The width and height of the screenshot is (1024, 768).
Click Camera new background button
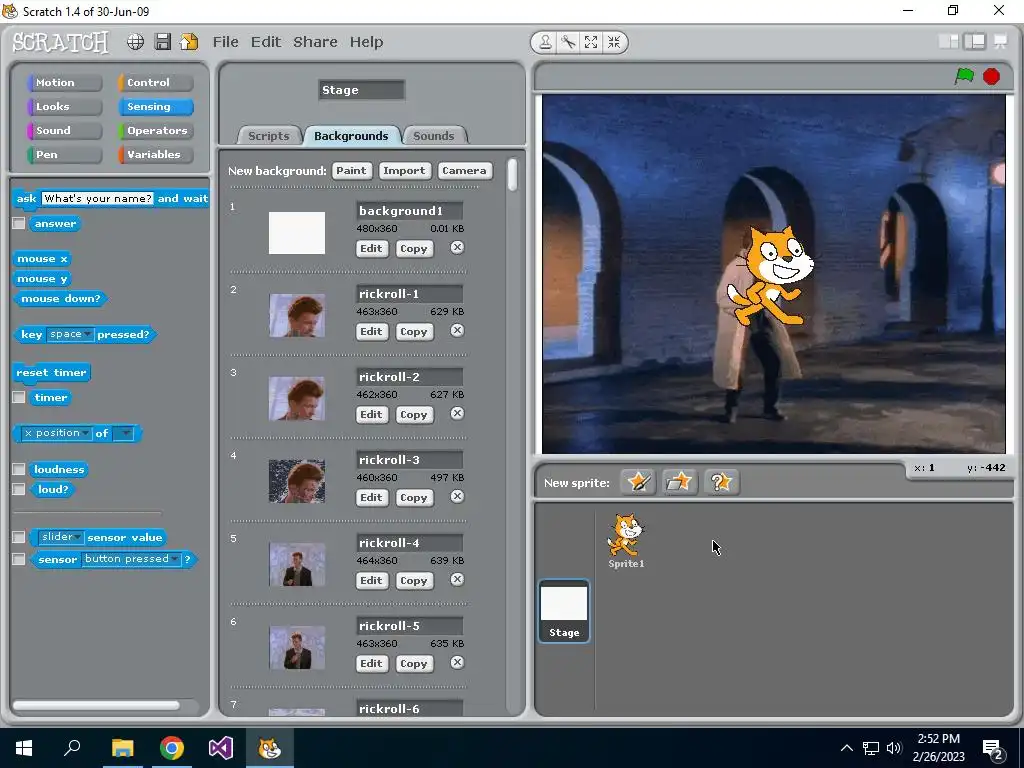click(x=464, y=170)
